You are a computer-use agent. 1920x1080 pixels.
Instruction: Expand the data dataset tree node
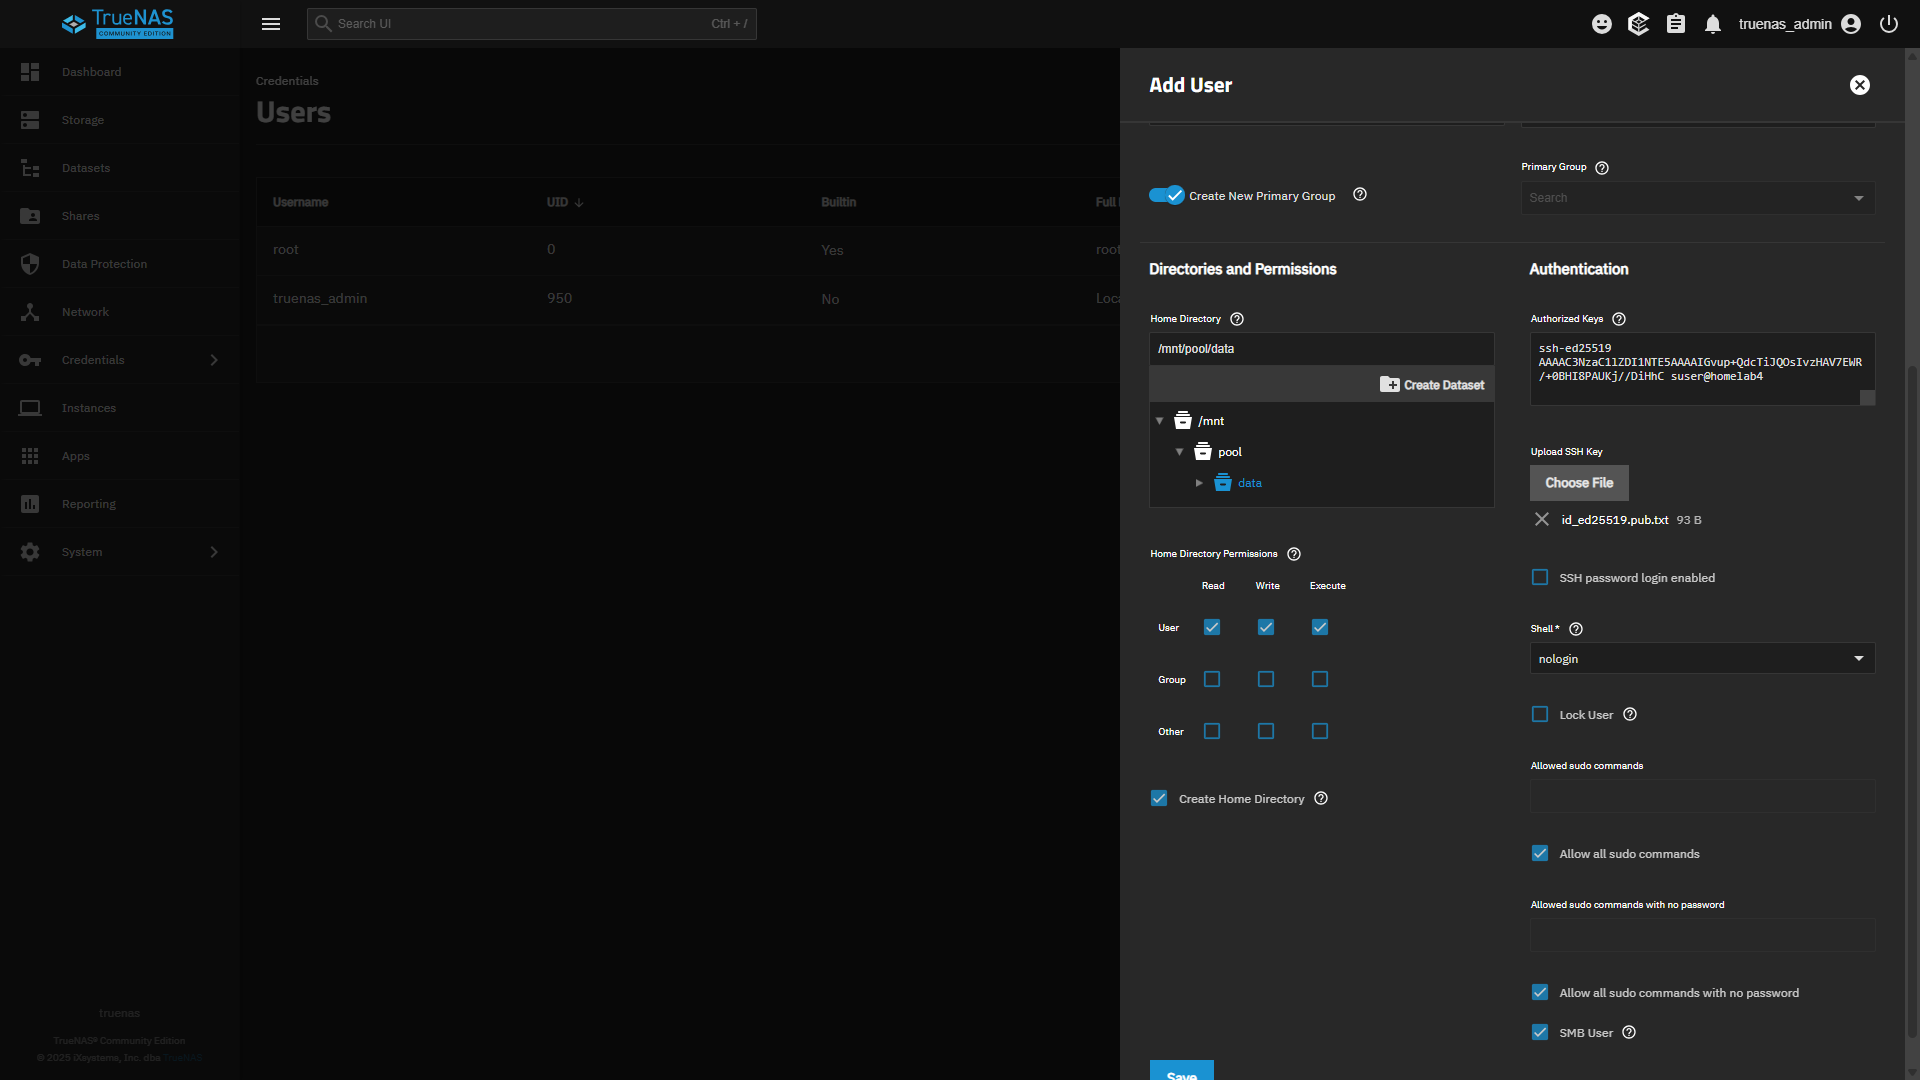[x=1199, y=483]
